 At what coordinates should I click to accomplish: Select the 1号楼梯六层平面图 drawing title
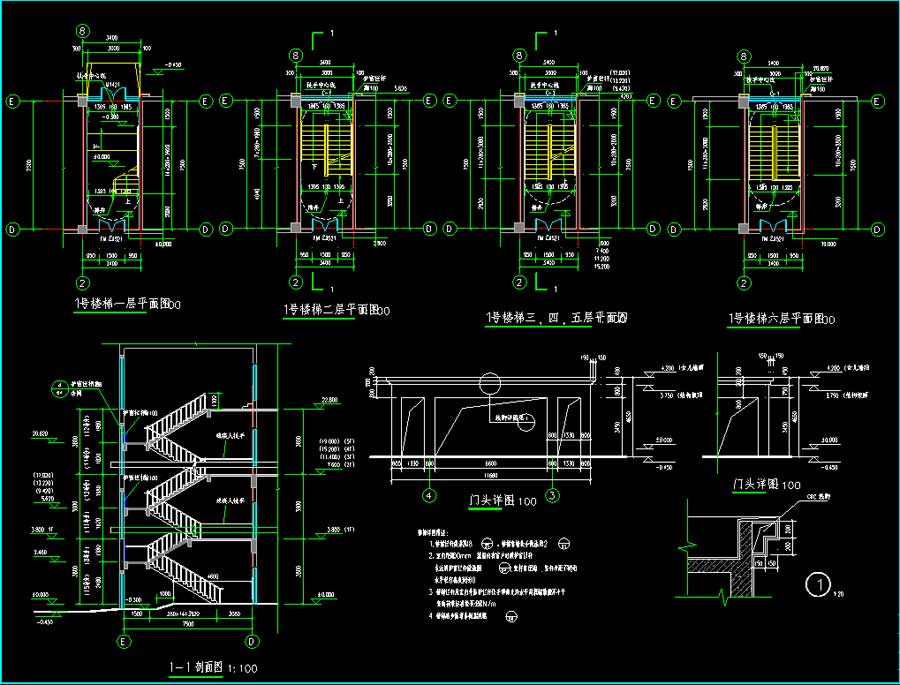pyautogui.click(x=776, y=318)
